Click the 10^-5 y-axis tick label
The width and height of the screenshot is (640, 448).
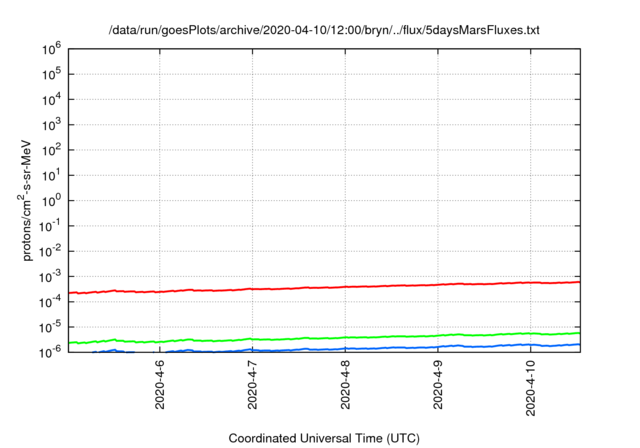(x=49, y=328)
